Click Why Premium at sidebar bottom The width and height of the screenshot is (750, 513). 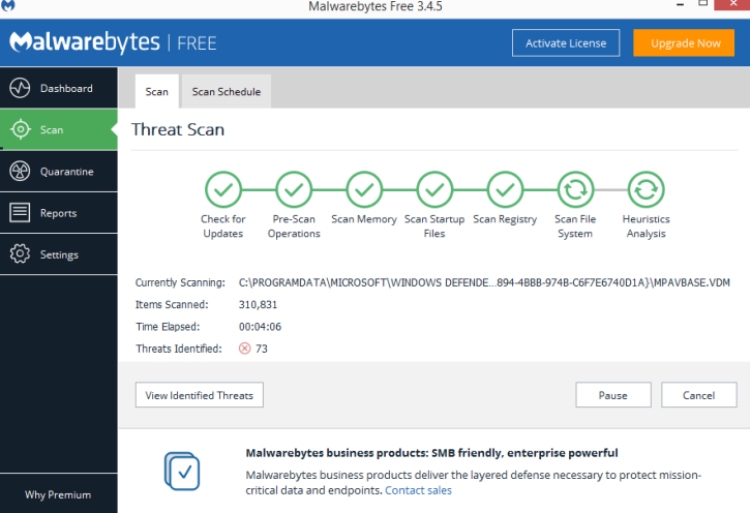coord(58,495)
